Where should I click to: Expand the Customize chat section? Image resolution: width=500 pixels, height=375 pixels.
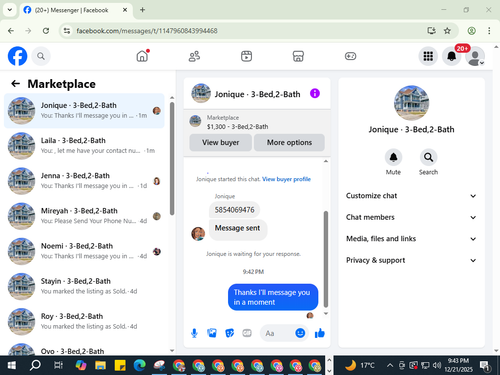pyautogui.click(x=411, y=196)
